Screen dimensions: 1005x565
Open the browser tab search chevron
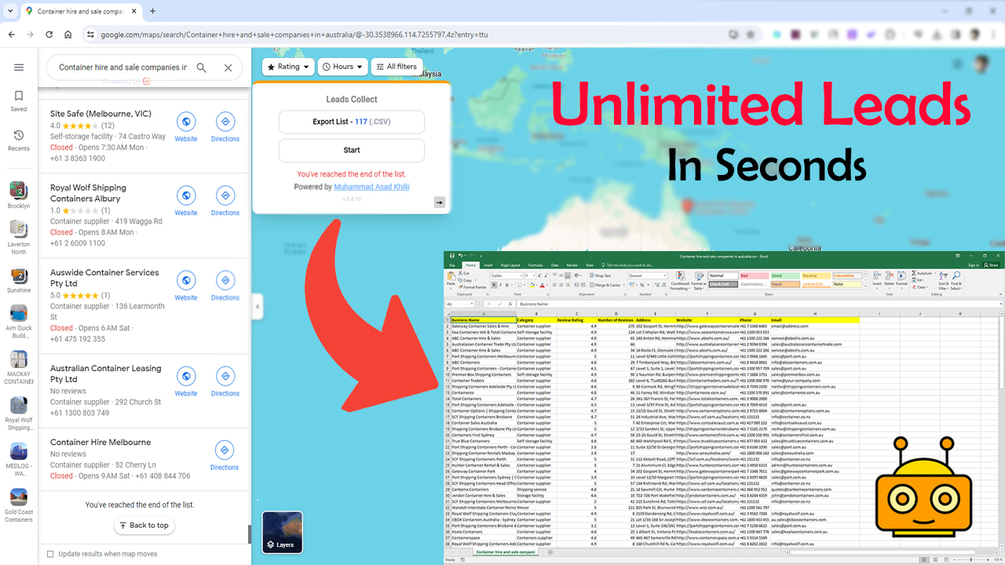click(10, 11)
